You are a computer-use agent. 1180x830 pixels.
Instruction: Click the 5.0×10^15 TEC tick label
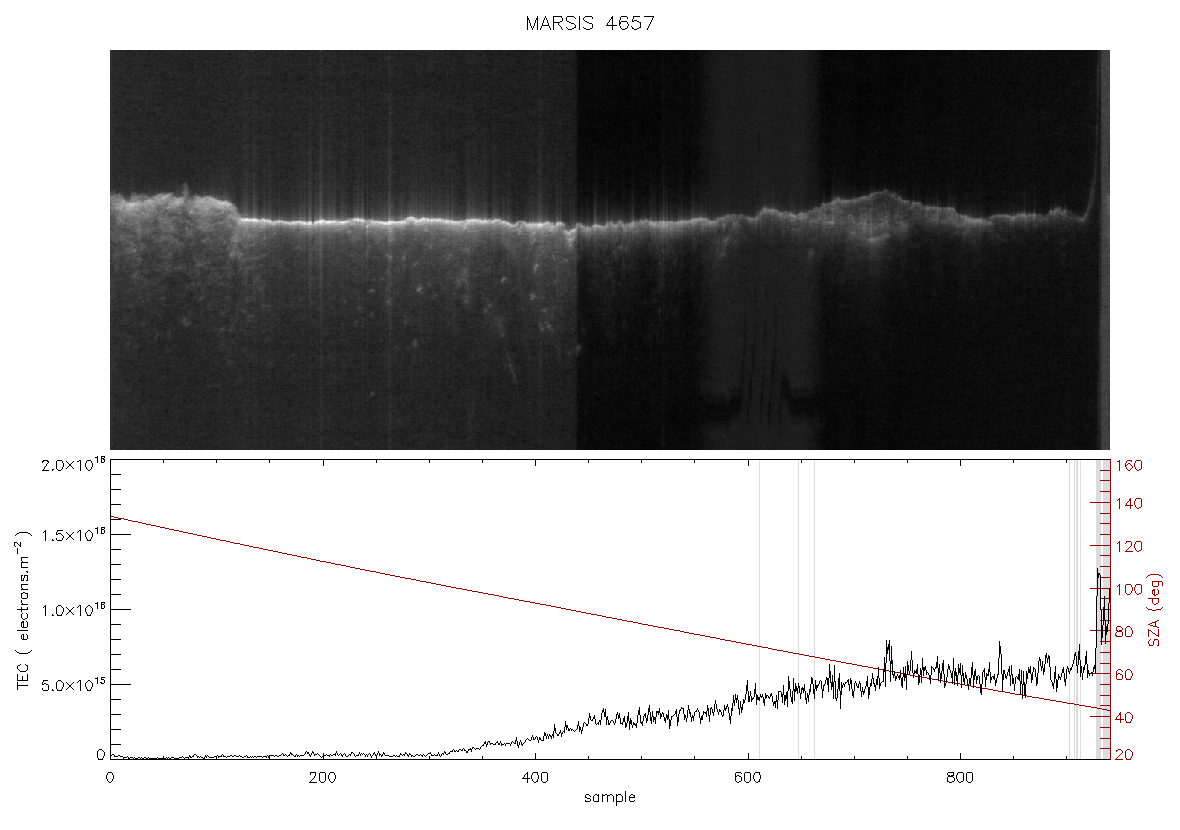[x=74, y=685]
